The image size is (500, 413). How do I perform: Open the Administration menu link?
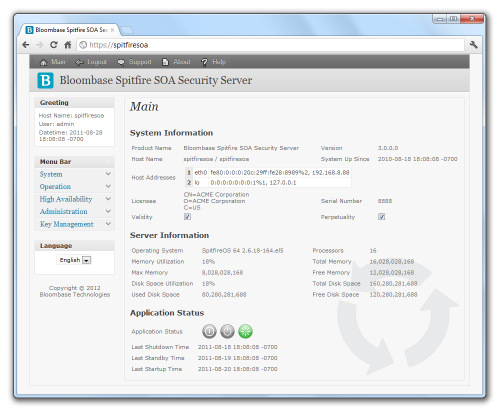[x=64, y=212]
